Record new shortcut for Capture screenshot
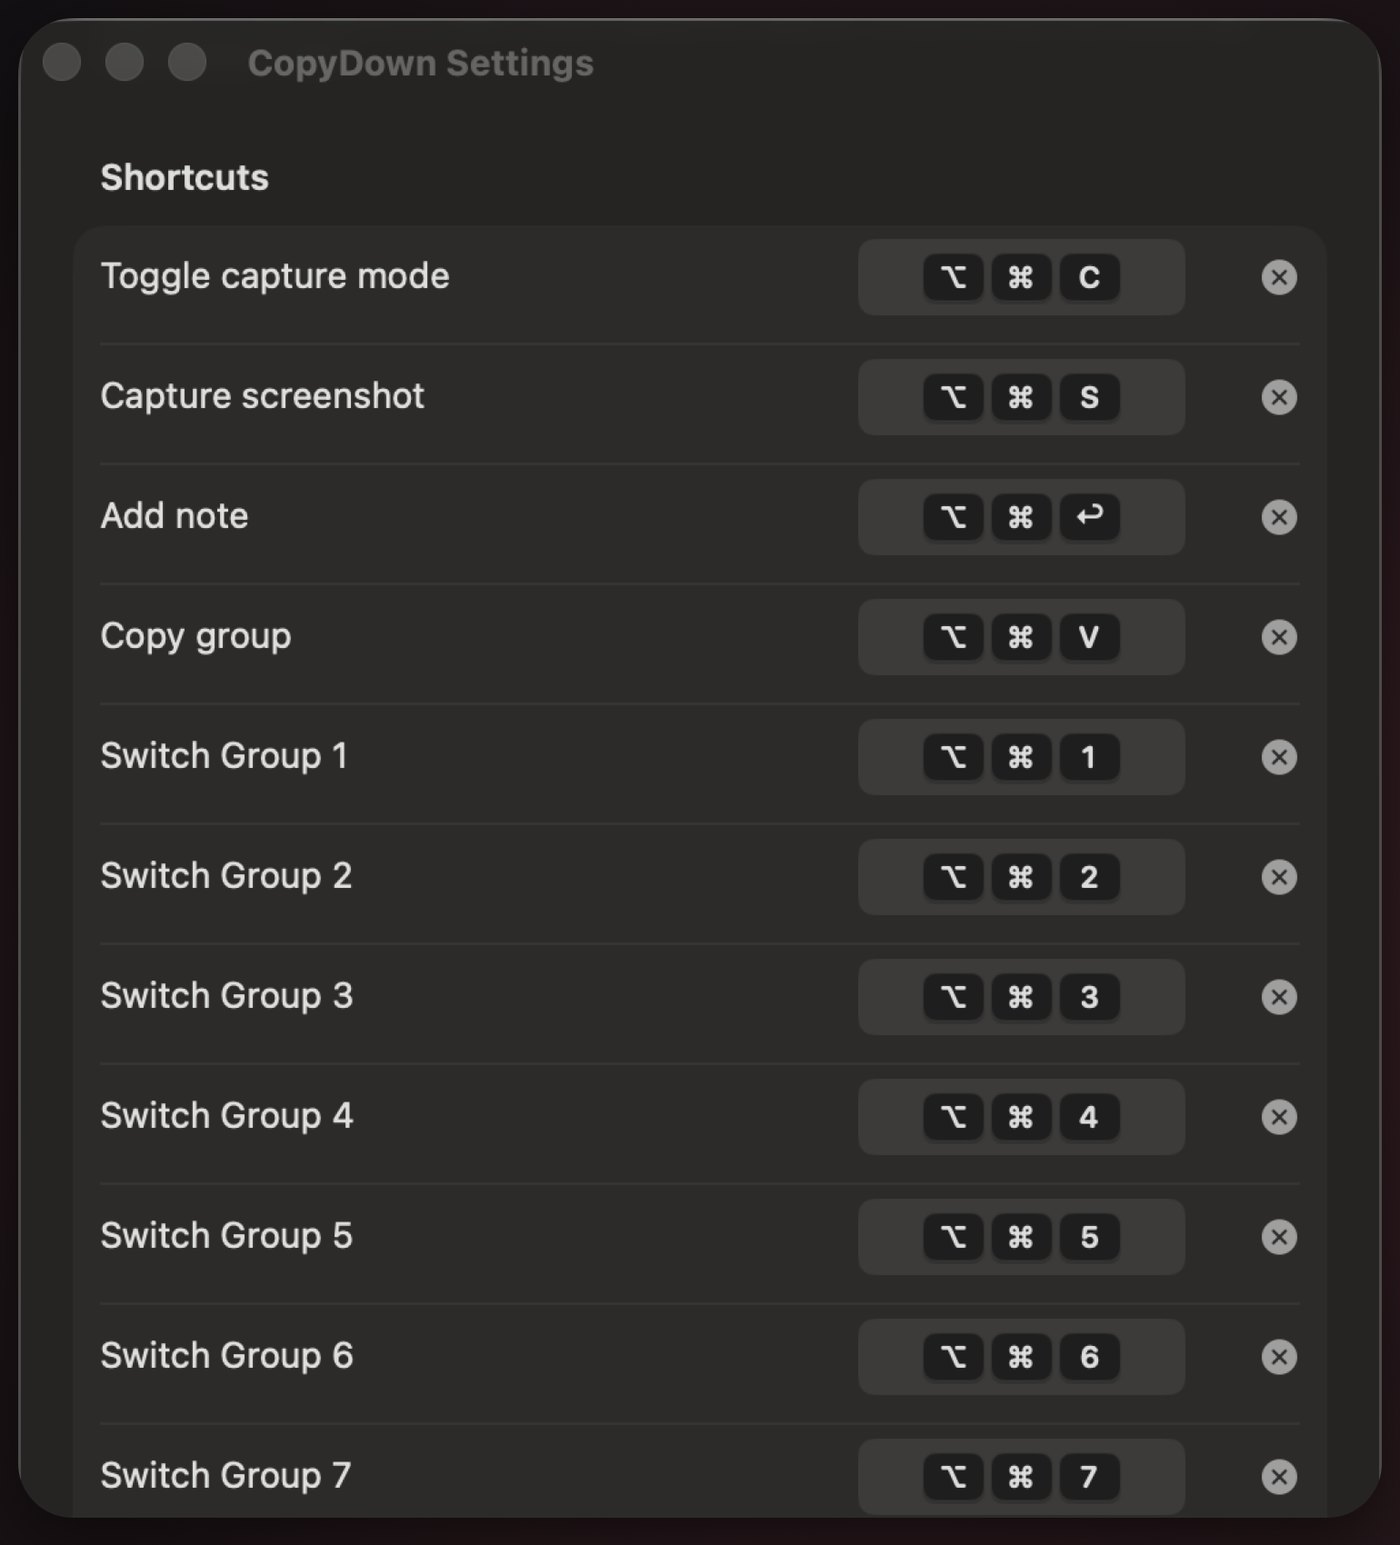The image size is (1400, 1545). (x=1021, y=397)
